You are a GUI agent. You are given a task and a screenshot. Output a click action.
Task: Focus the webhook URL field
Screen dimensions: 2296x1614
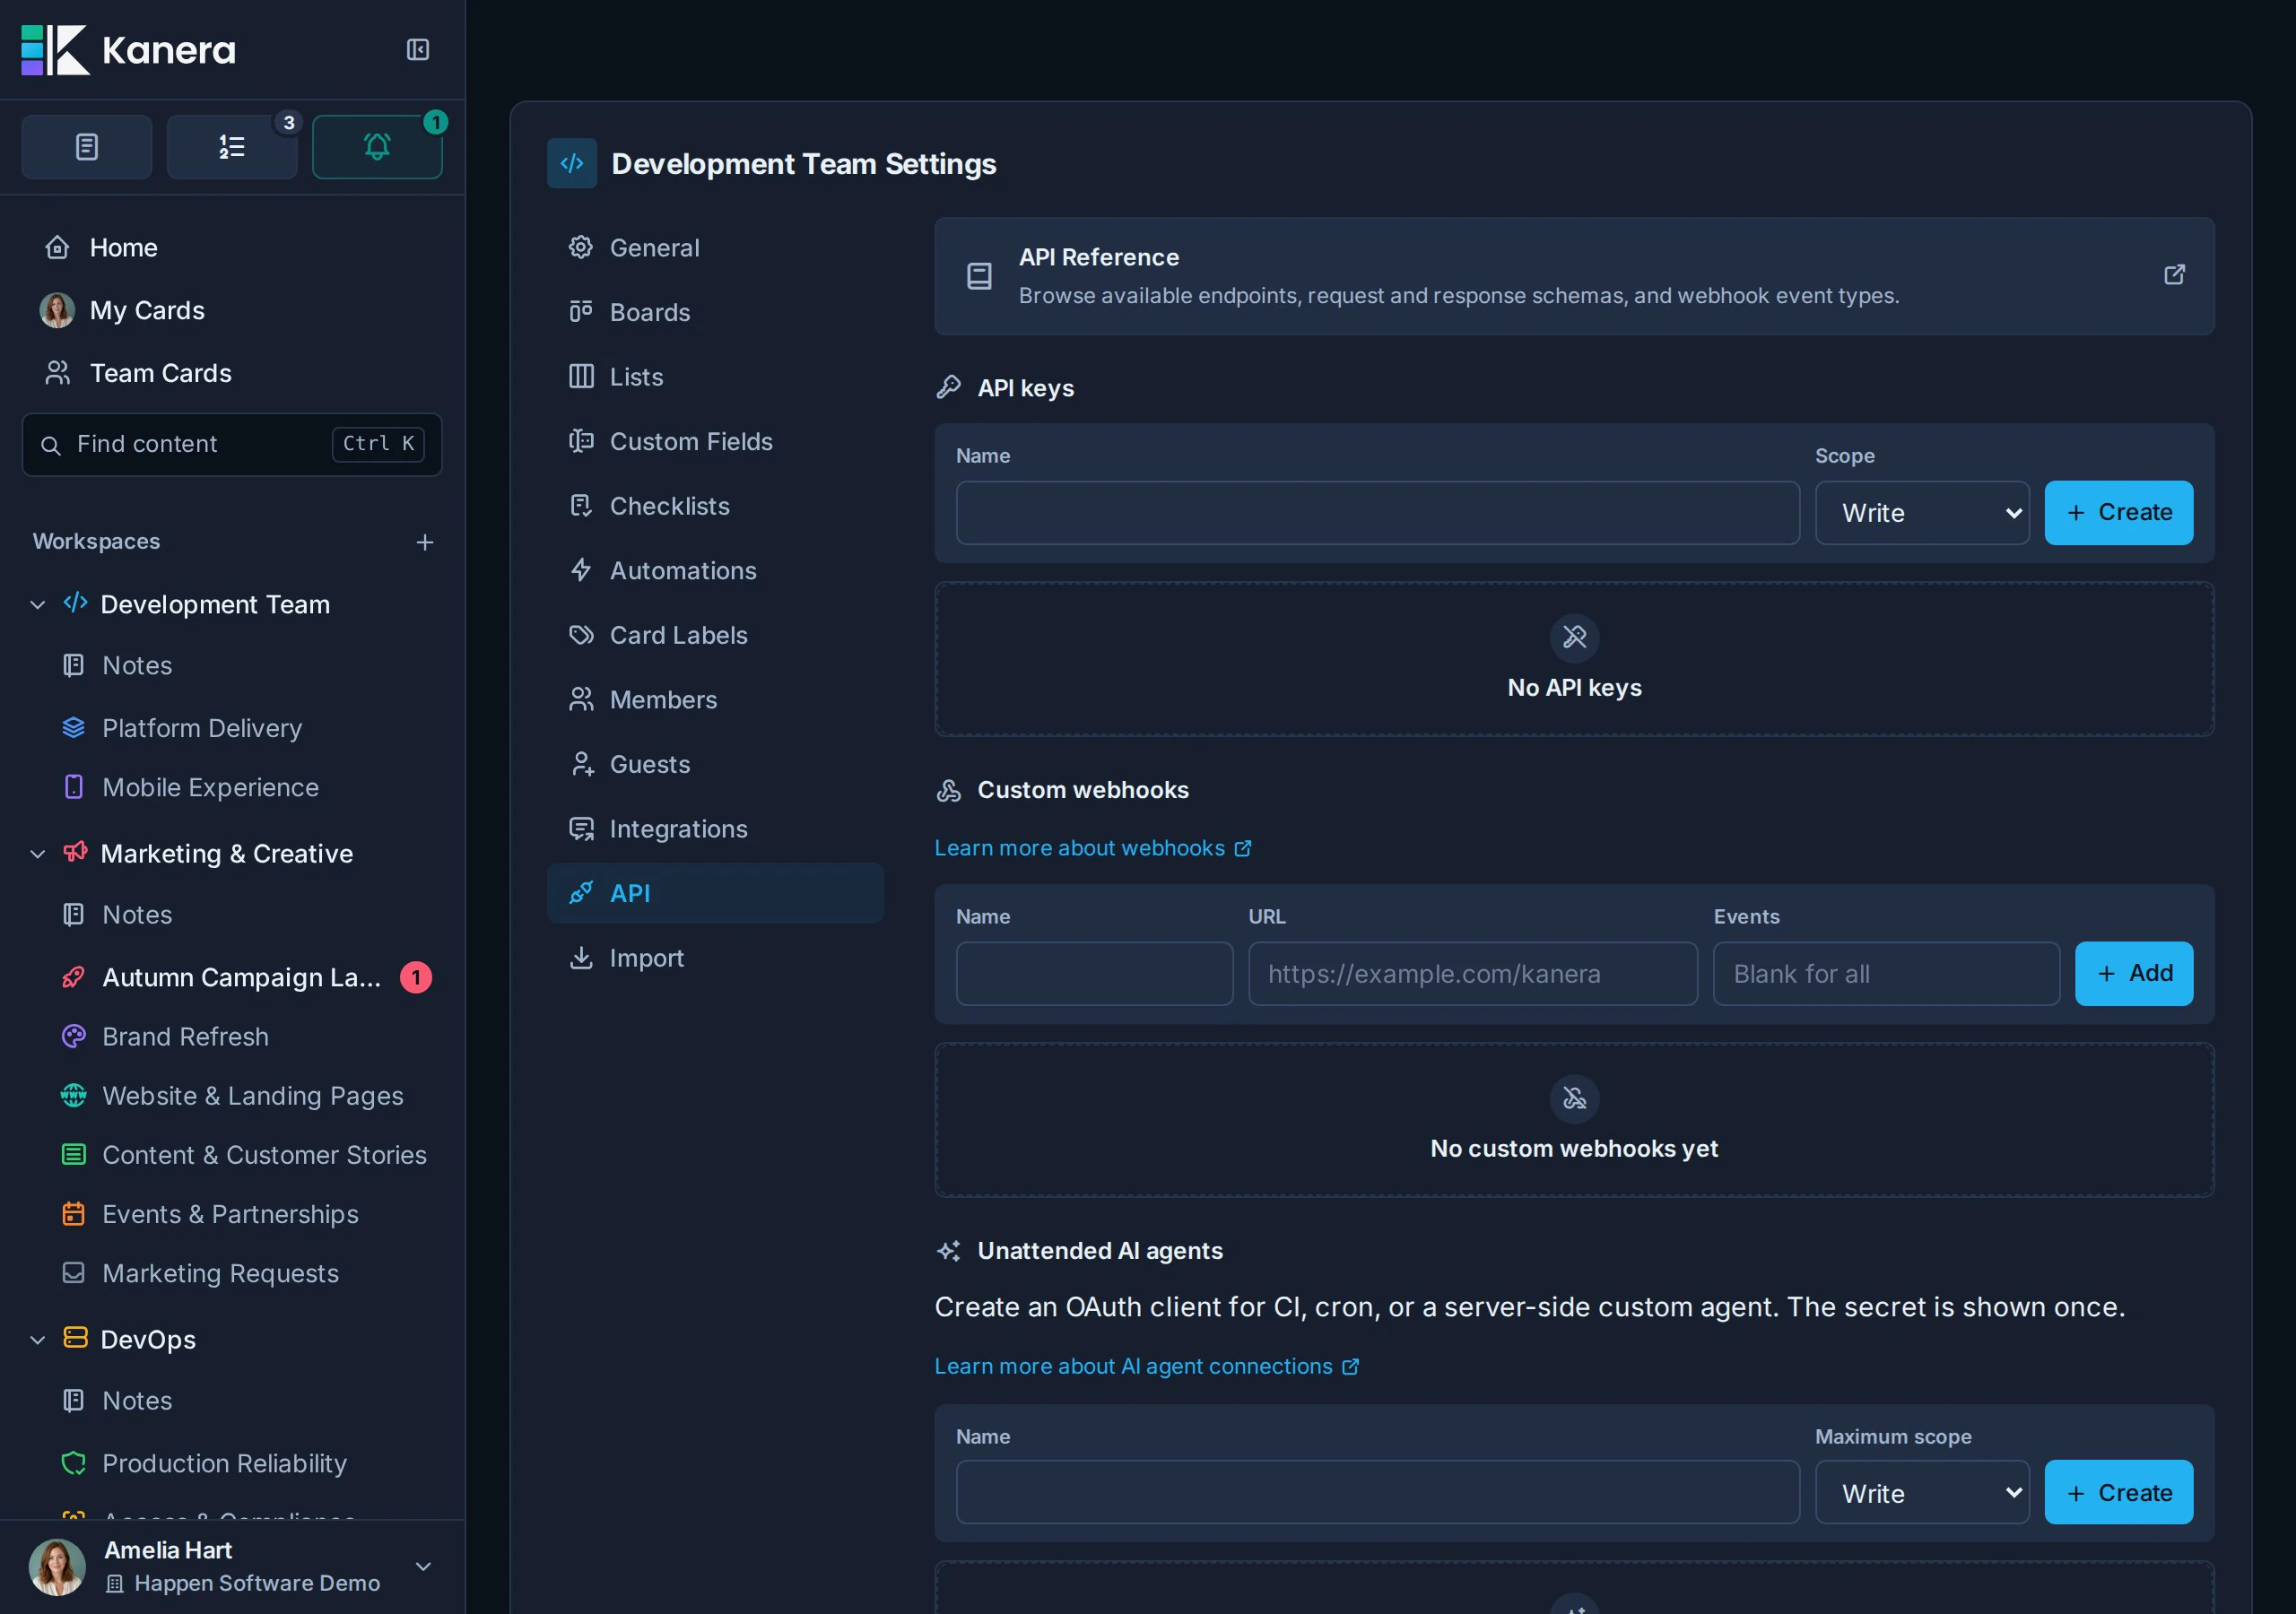tap(1472, 973)
